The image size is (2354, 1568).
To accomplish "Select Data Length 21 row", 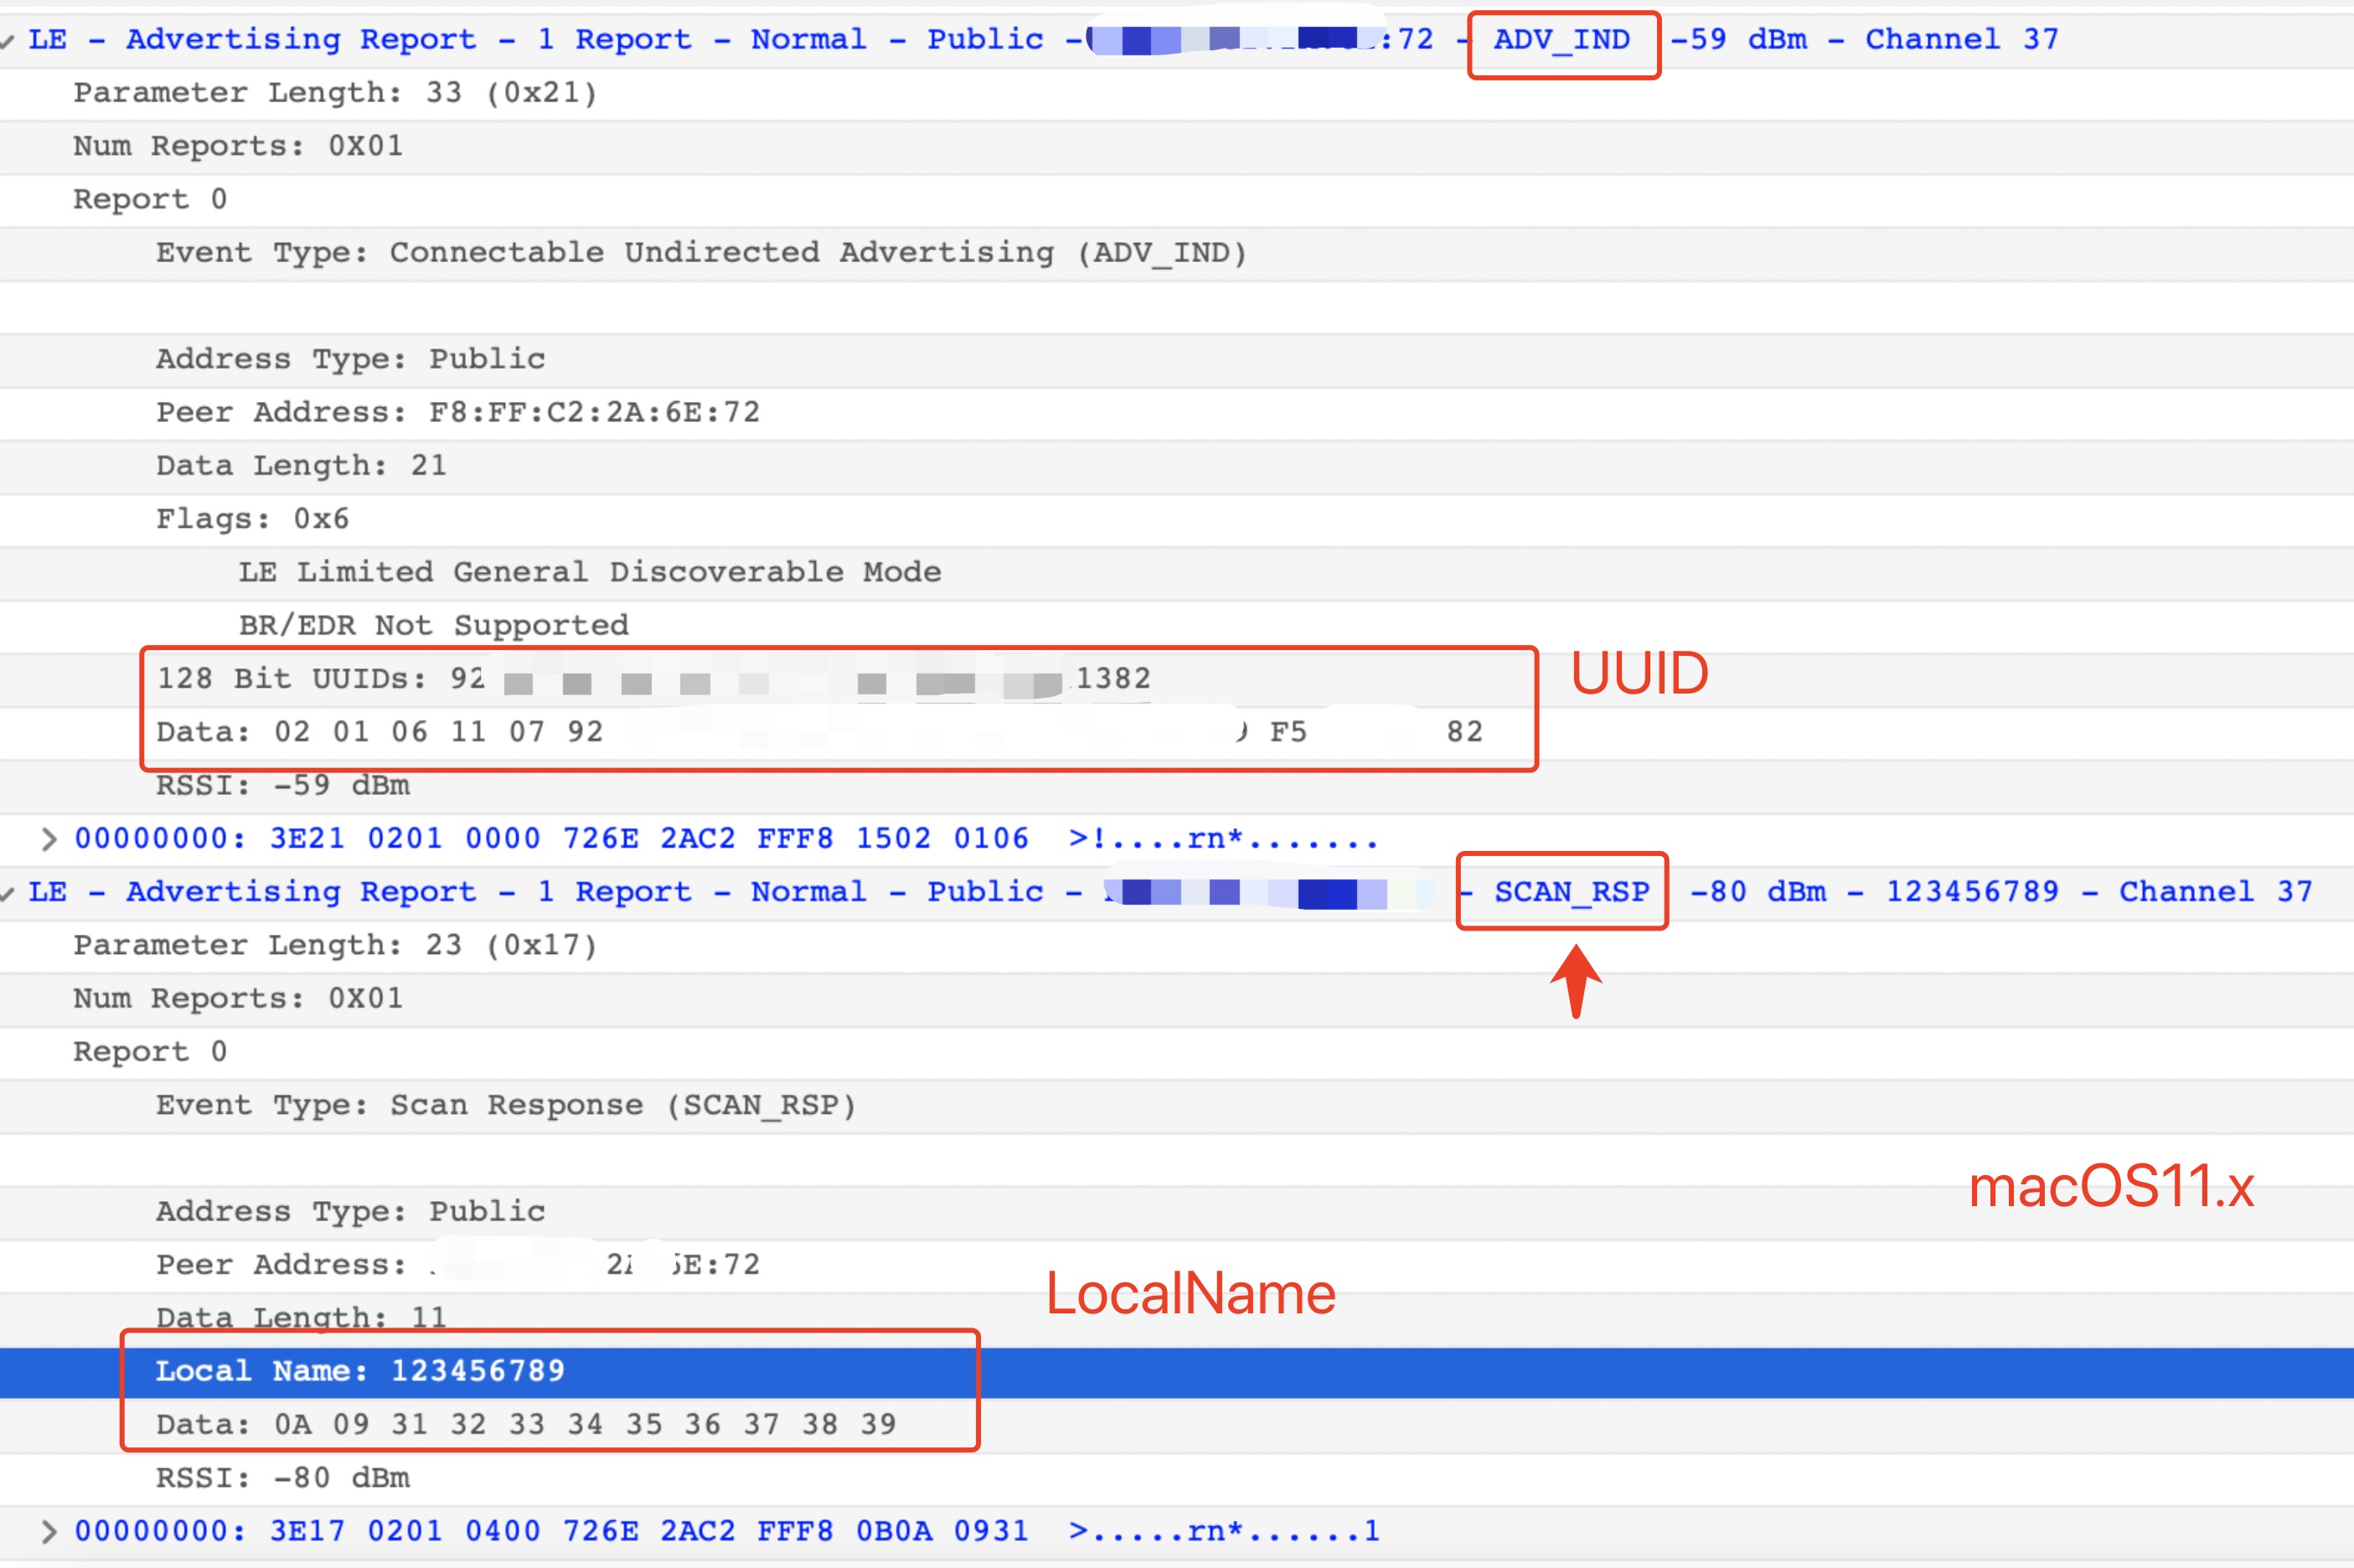I will click(x=301, y=466).
